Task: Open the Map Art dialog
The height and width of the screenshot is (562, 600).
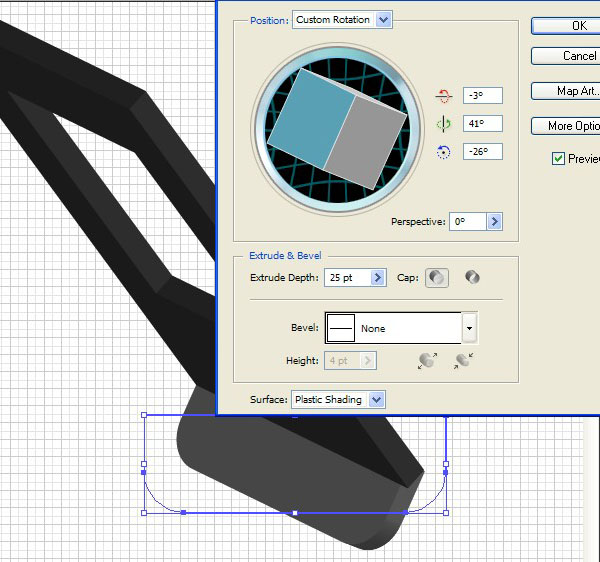Action: pyautogui.click(x=566, y=91)
